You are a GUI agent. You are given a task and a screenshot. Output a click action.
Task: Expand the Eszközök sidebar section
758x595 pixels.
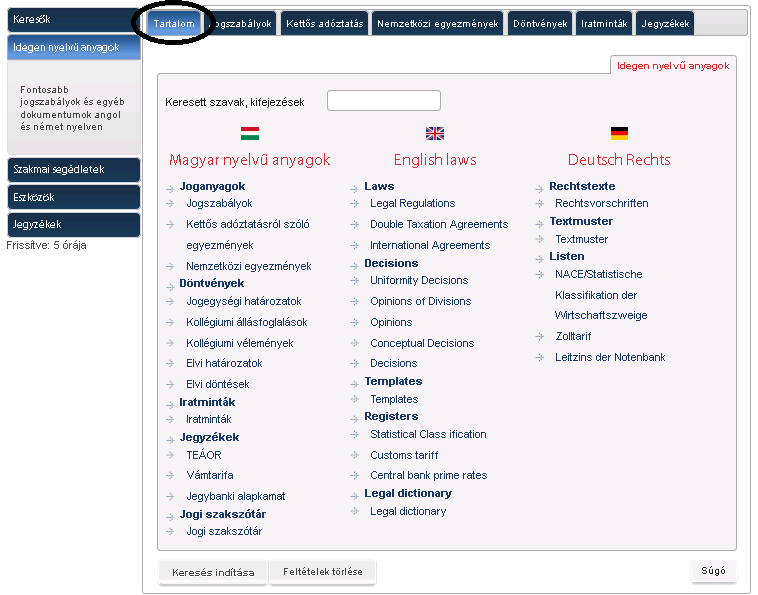73,197
